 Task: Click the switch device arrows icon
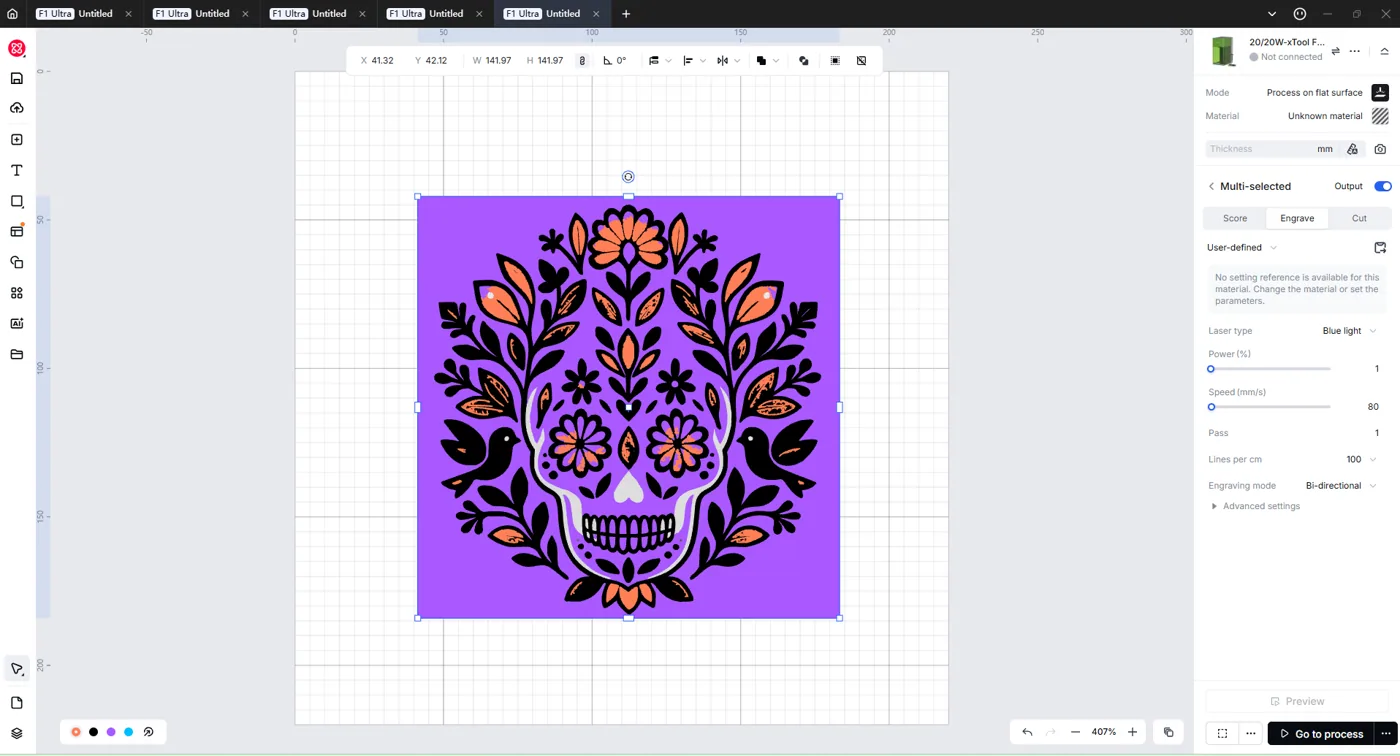click(1335, 51)
